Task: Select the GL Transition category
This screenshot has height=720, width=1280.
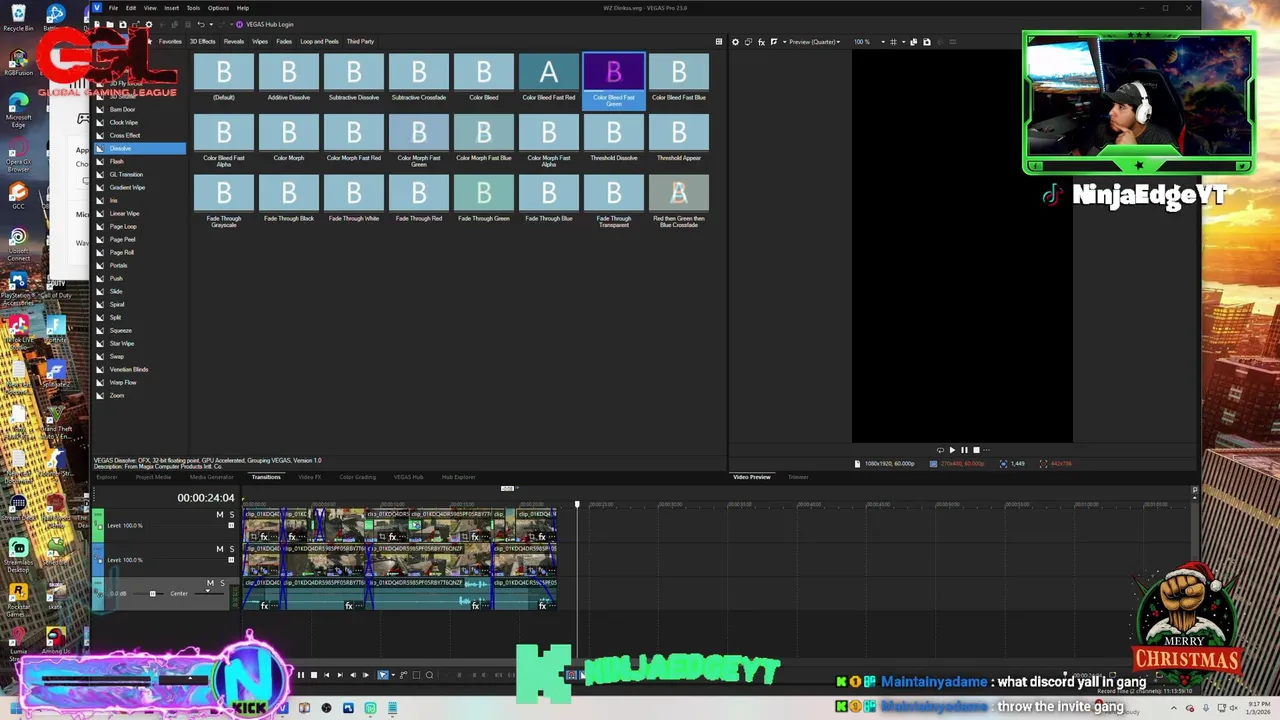Action: click(x=126, y=174)
